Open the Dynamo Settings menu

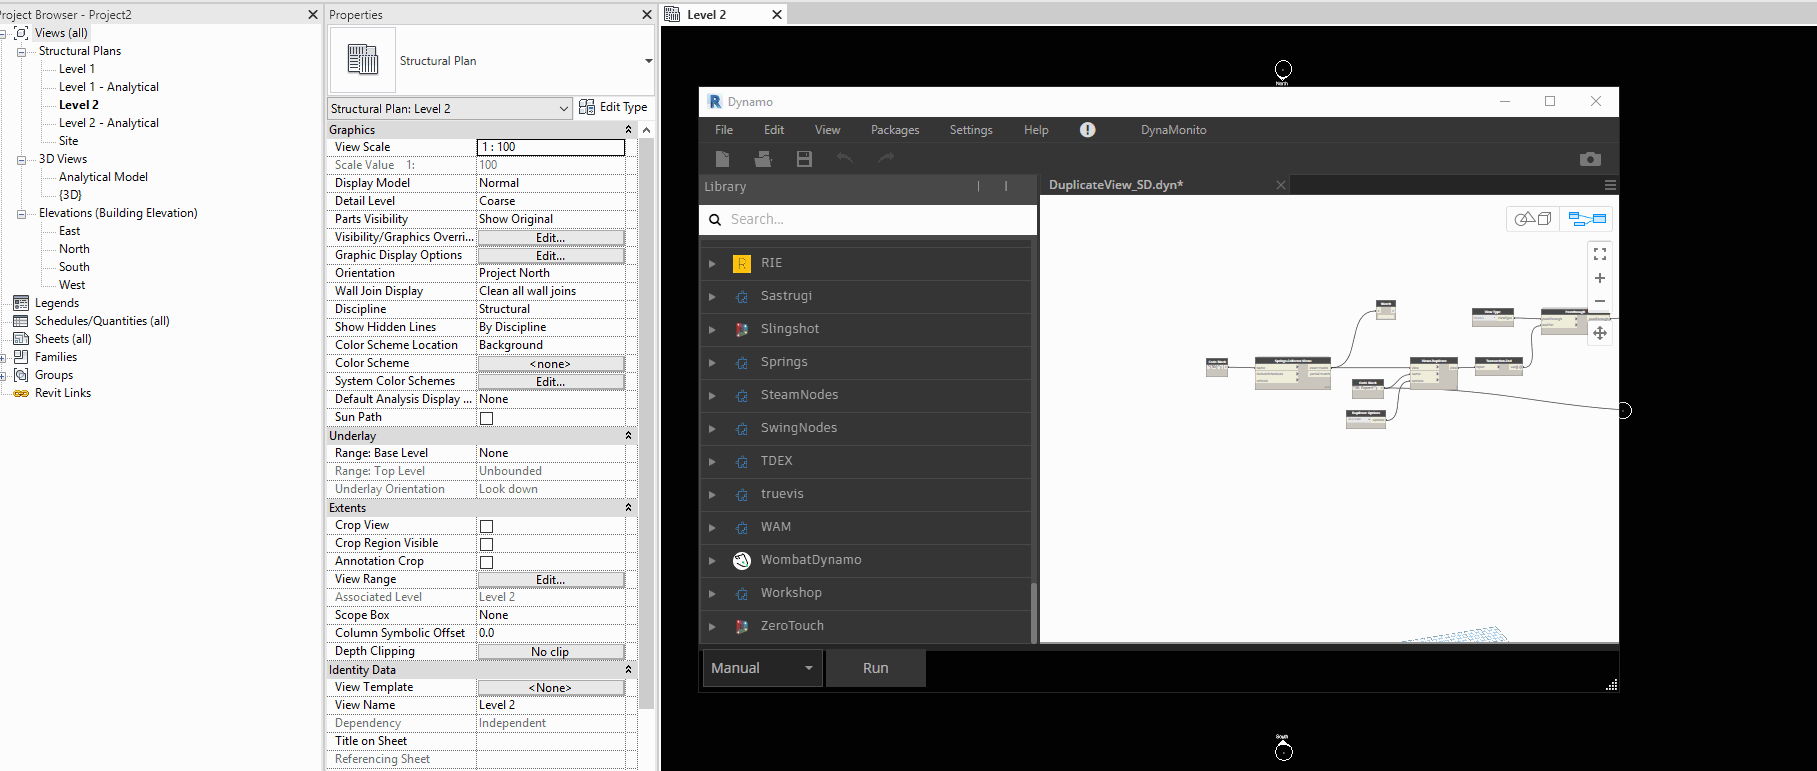pos(971,130)
